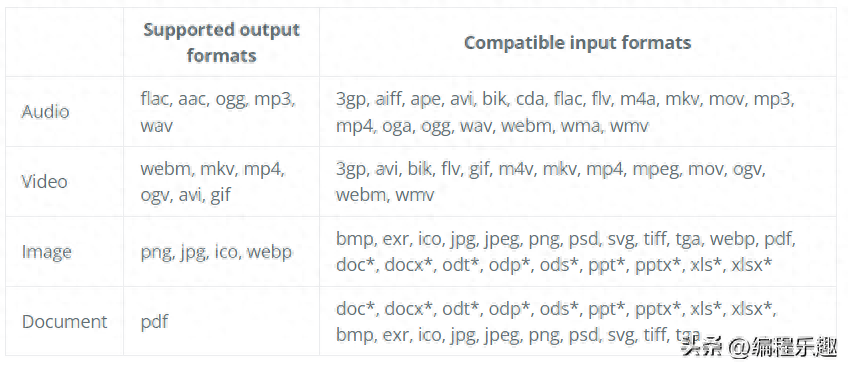Click the pptx*, xls*, xlsx* text in Image row
The image size is (848, 368).
(703, 265)
